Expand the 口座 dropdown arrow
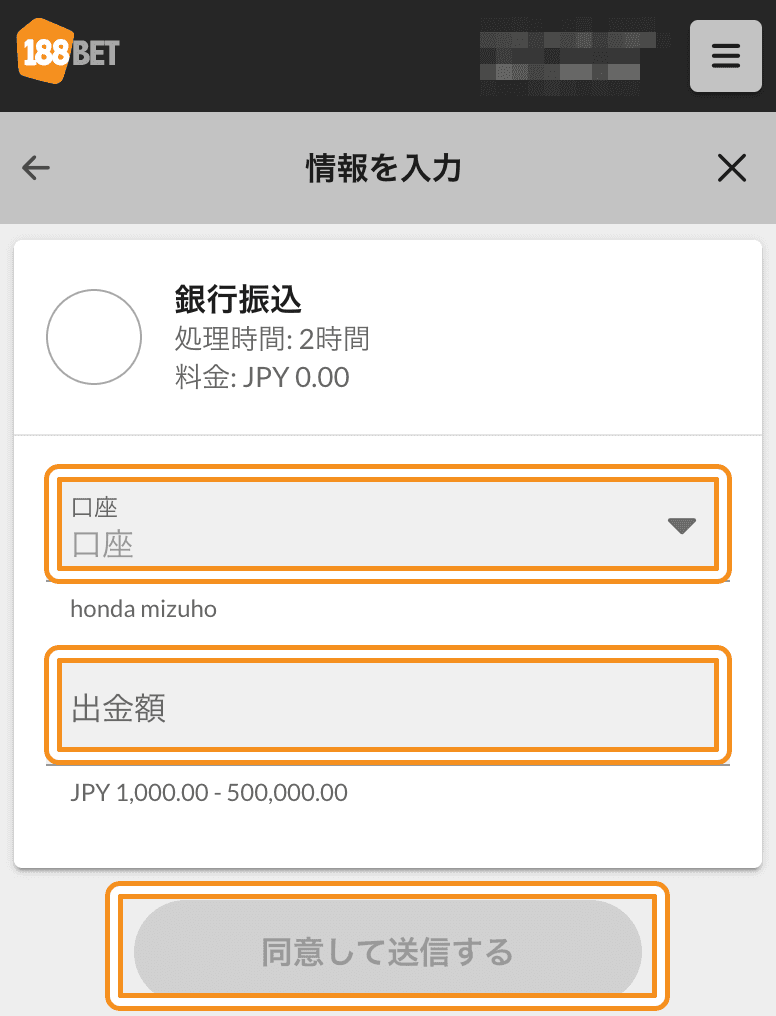Viewport: 776px width, 1016px height. (x=681, y=525)
